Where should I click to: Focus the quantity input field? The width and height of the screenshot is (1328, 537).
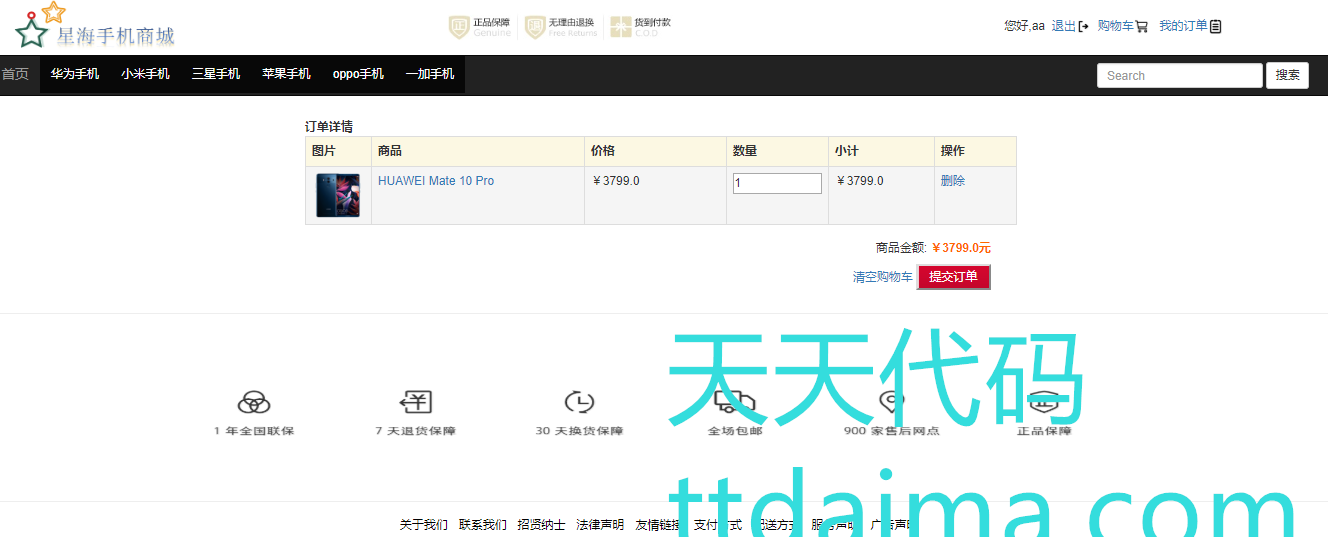coord(777,183)
